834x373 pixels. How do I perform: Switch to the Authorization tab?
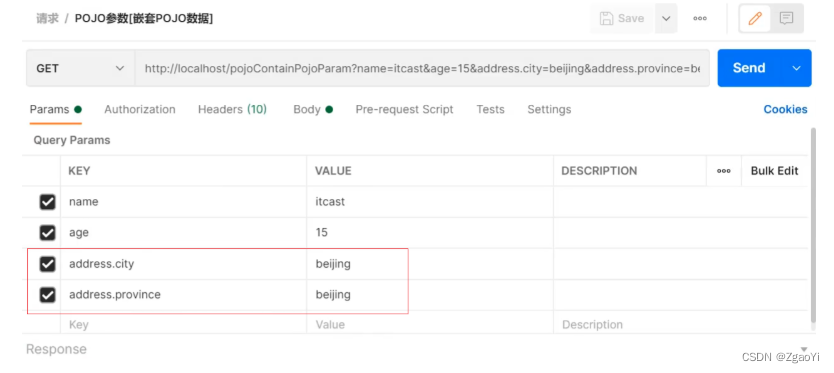click(140, 110)
